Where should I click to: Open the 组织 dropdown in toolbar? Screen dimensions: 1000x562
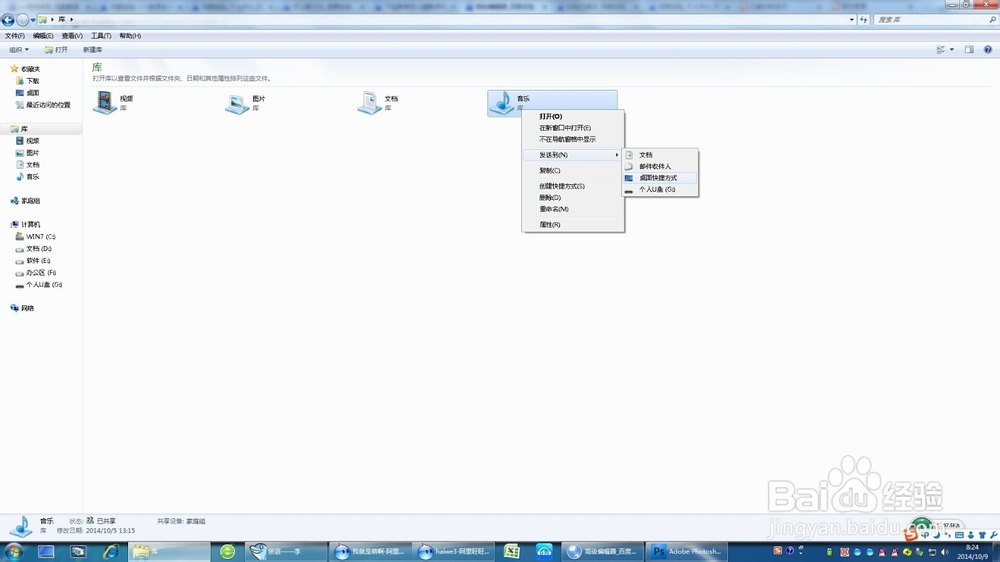[x=18, y=49]
